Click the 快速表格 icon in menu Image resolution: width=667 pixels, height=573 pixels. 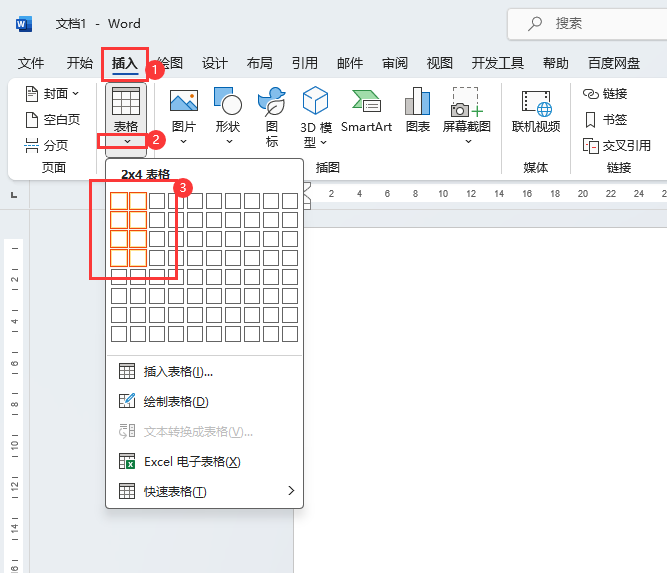[x=127, y=491]
